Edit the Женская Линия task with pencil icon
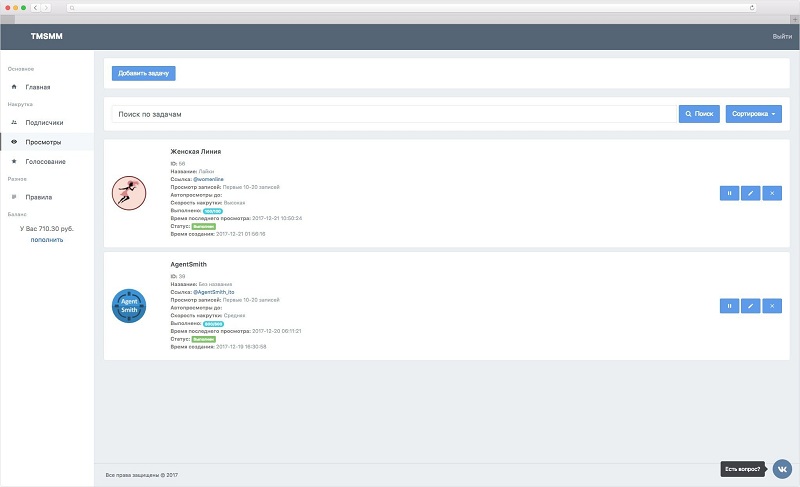This screenshot has width=800, height=487. [x=750, y=193]
